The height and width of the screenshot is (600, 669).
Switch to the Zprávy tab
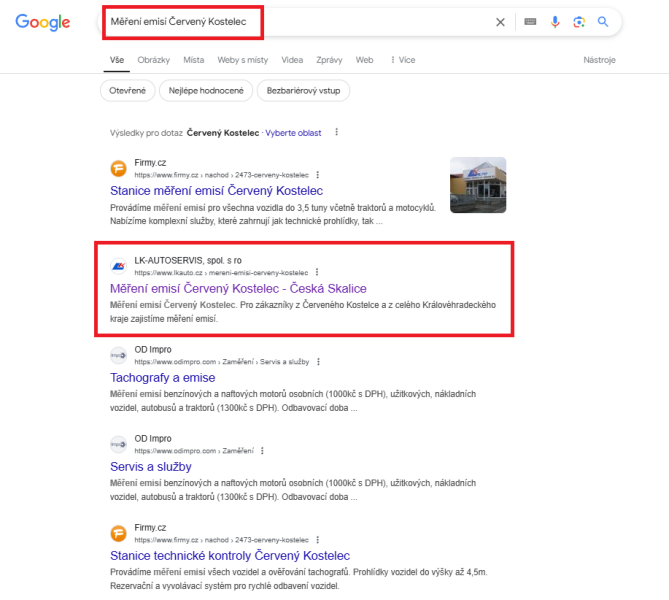[x=329, y=60]
